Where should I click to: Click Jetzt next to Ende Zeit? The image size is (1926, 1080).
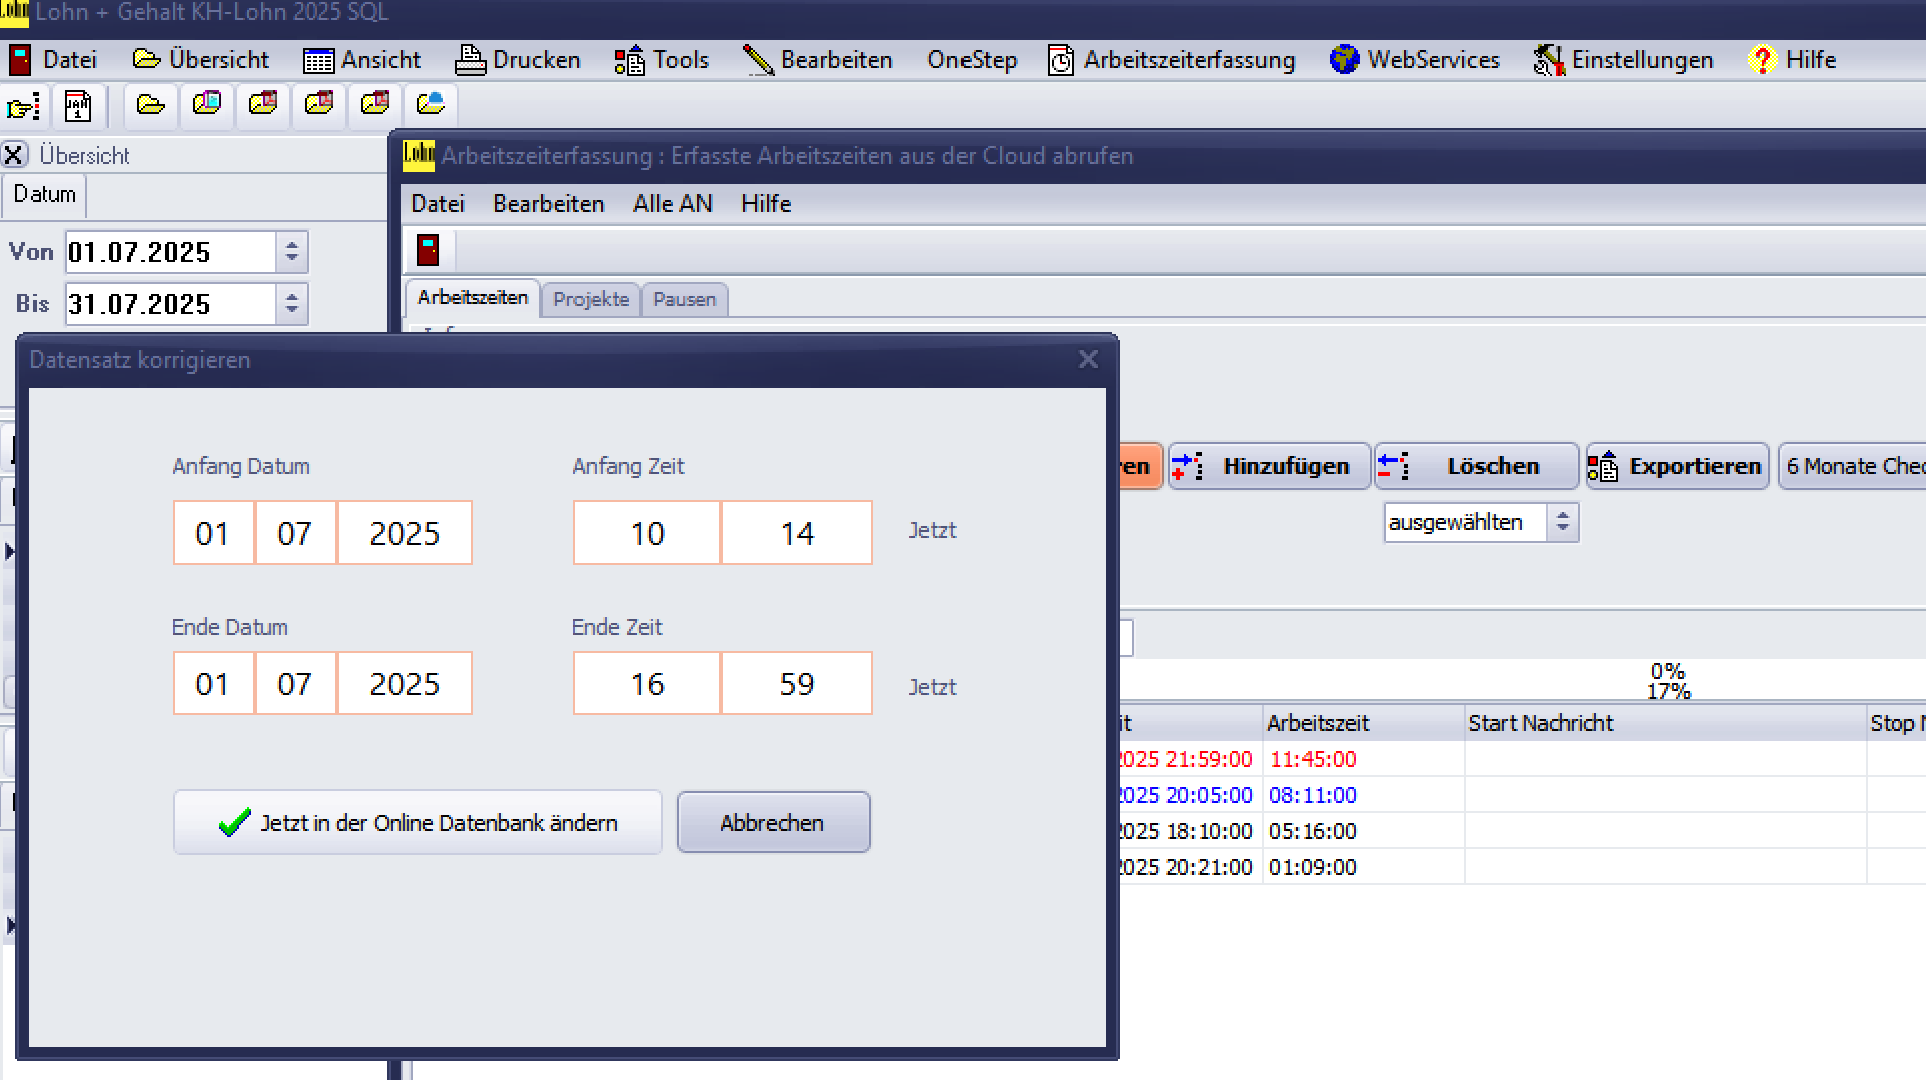932,687
